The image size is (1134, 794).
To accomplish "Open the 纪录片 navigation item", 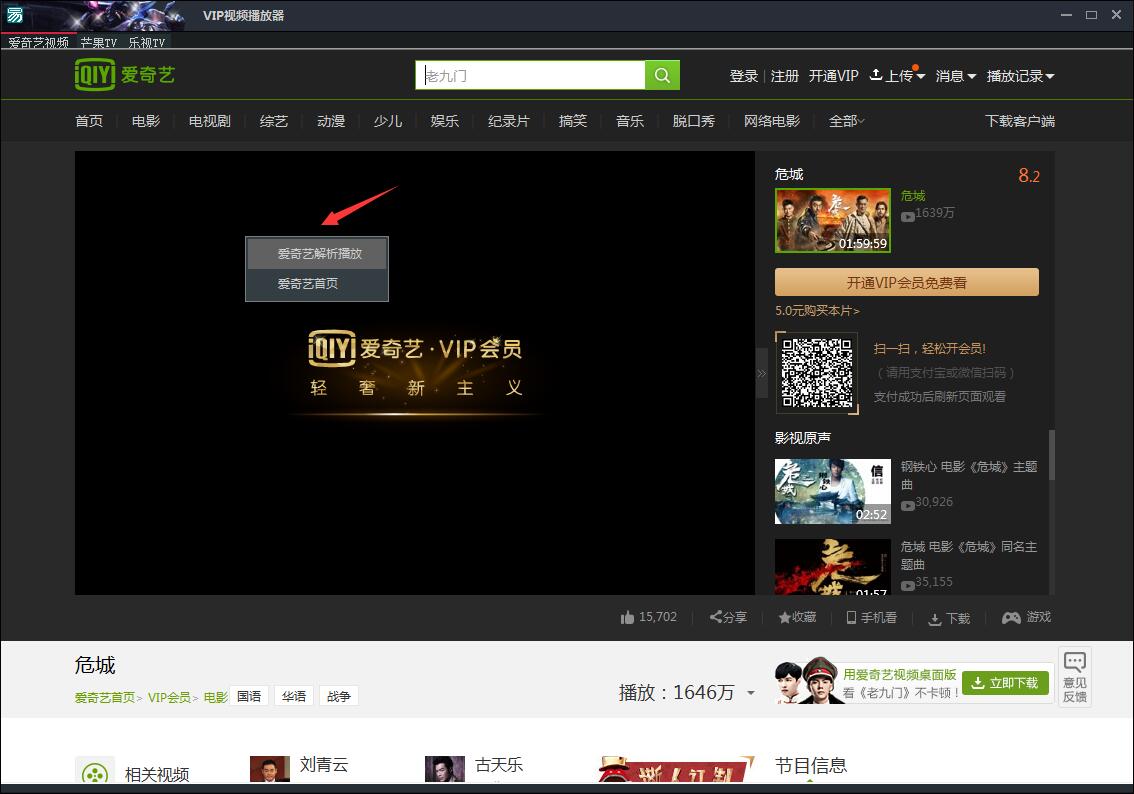I will tap(508, 121).
